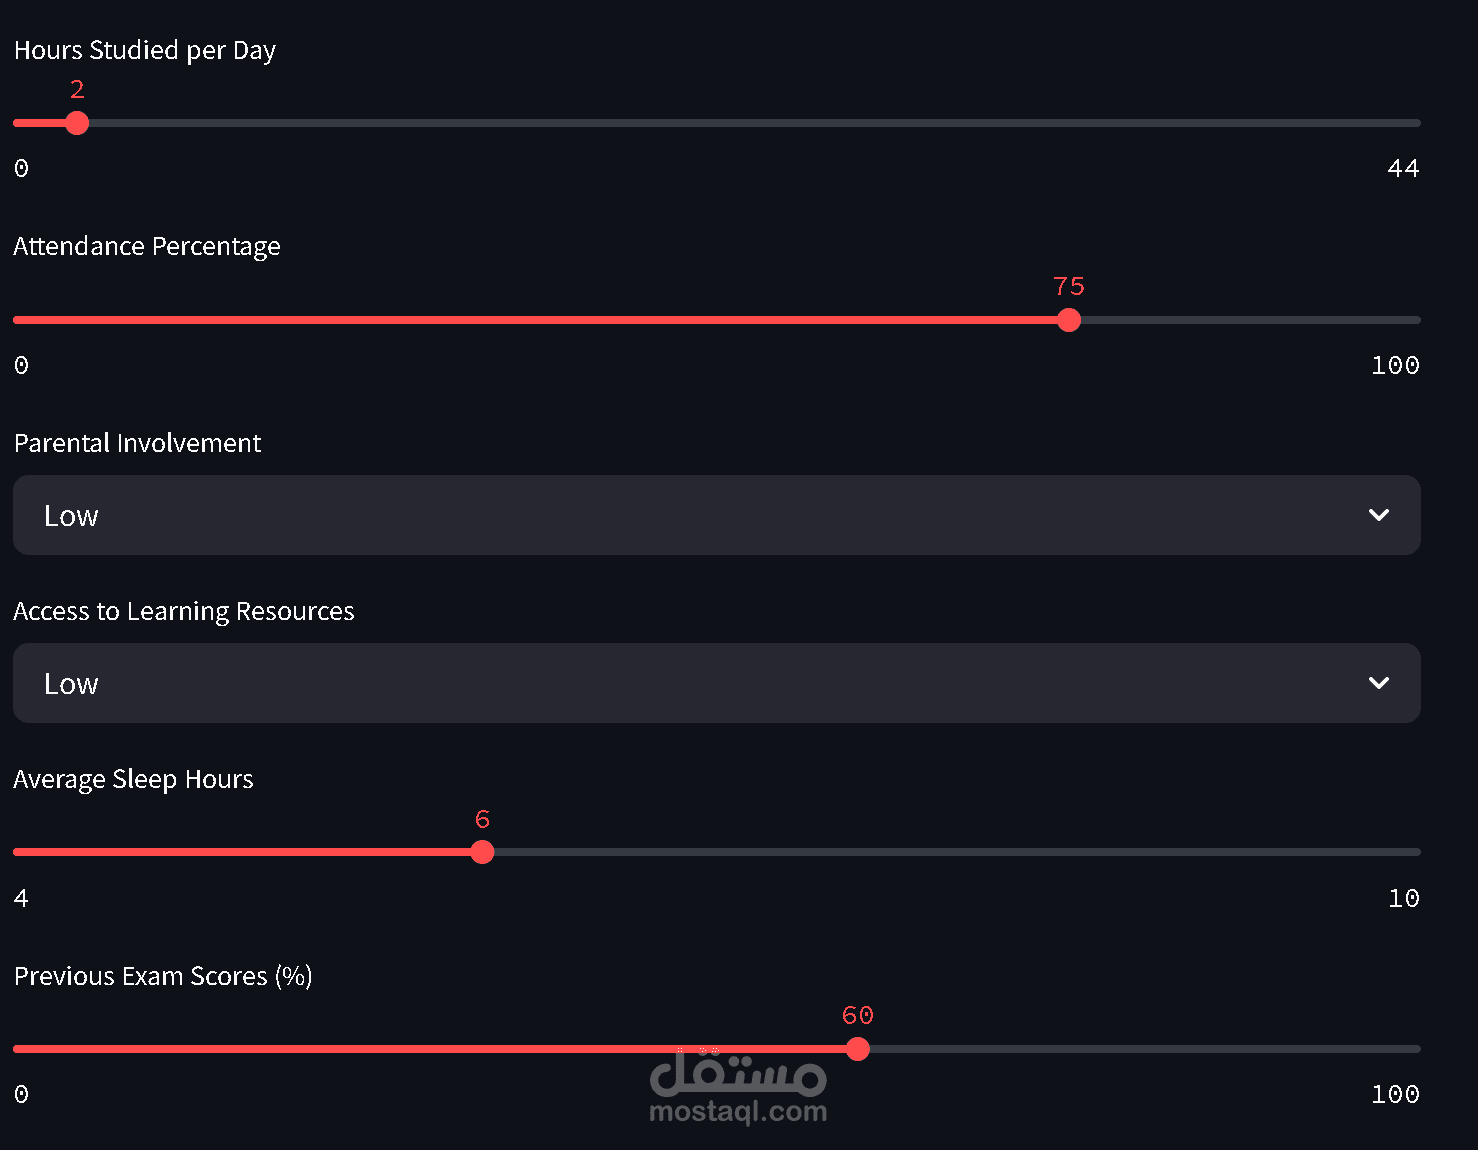Click the max value 44 under Hours slider

(1403, 168)
